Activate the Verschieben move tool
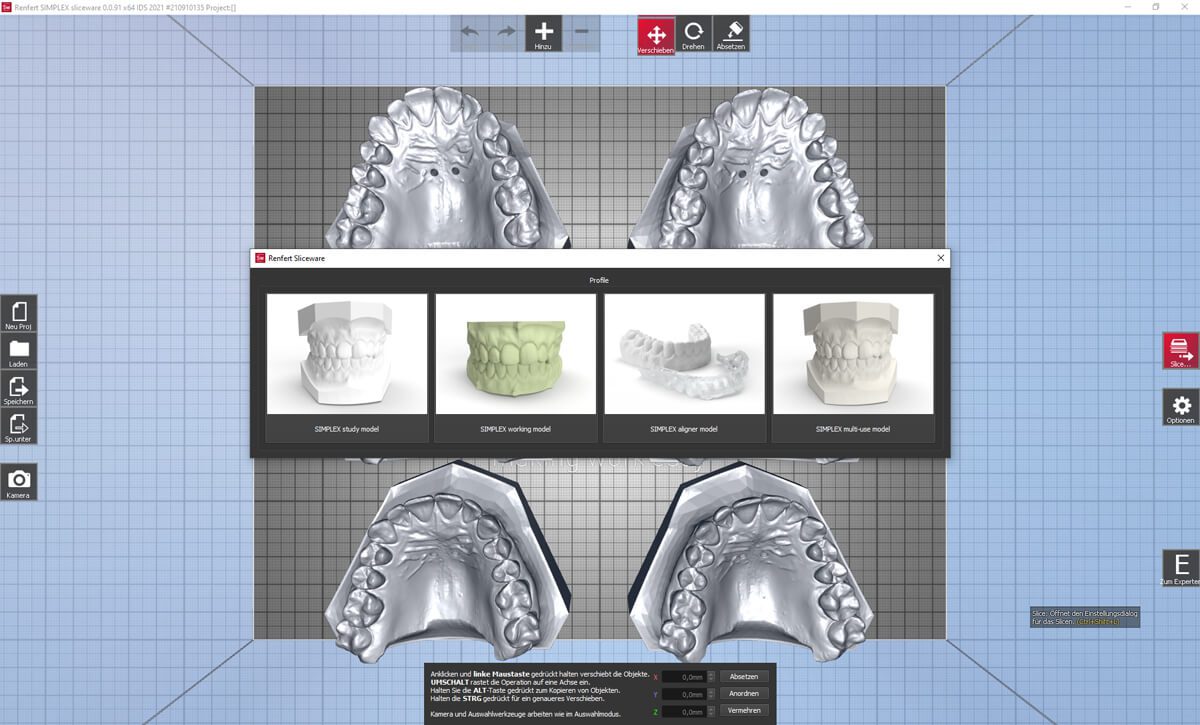Screen dimensions: 1200x725 coord(656,35)
